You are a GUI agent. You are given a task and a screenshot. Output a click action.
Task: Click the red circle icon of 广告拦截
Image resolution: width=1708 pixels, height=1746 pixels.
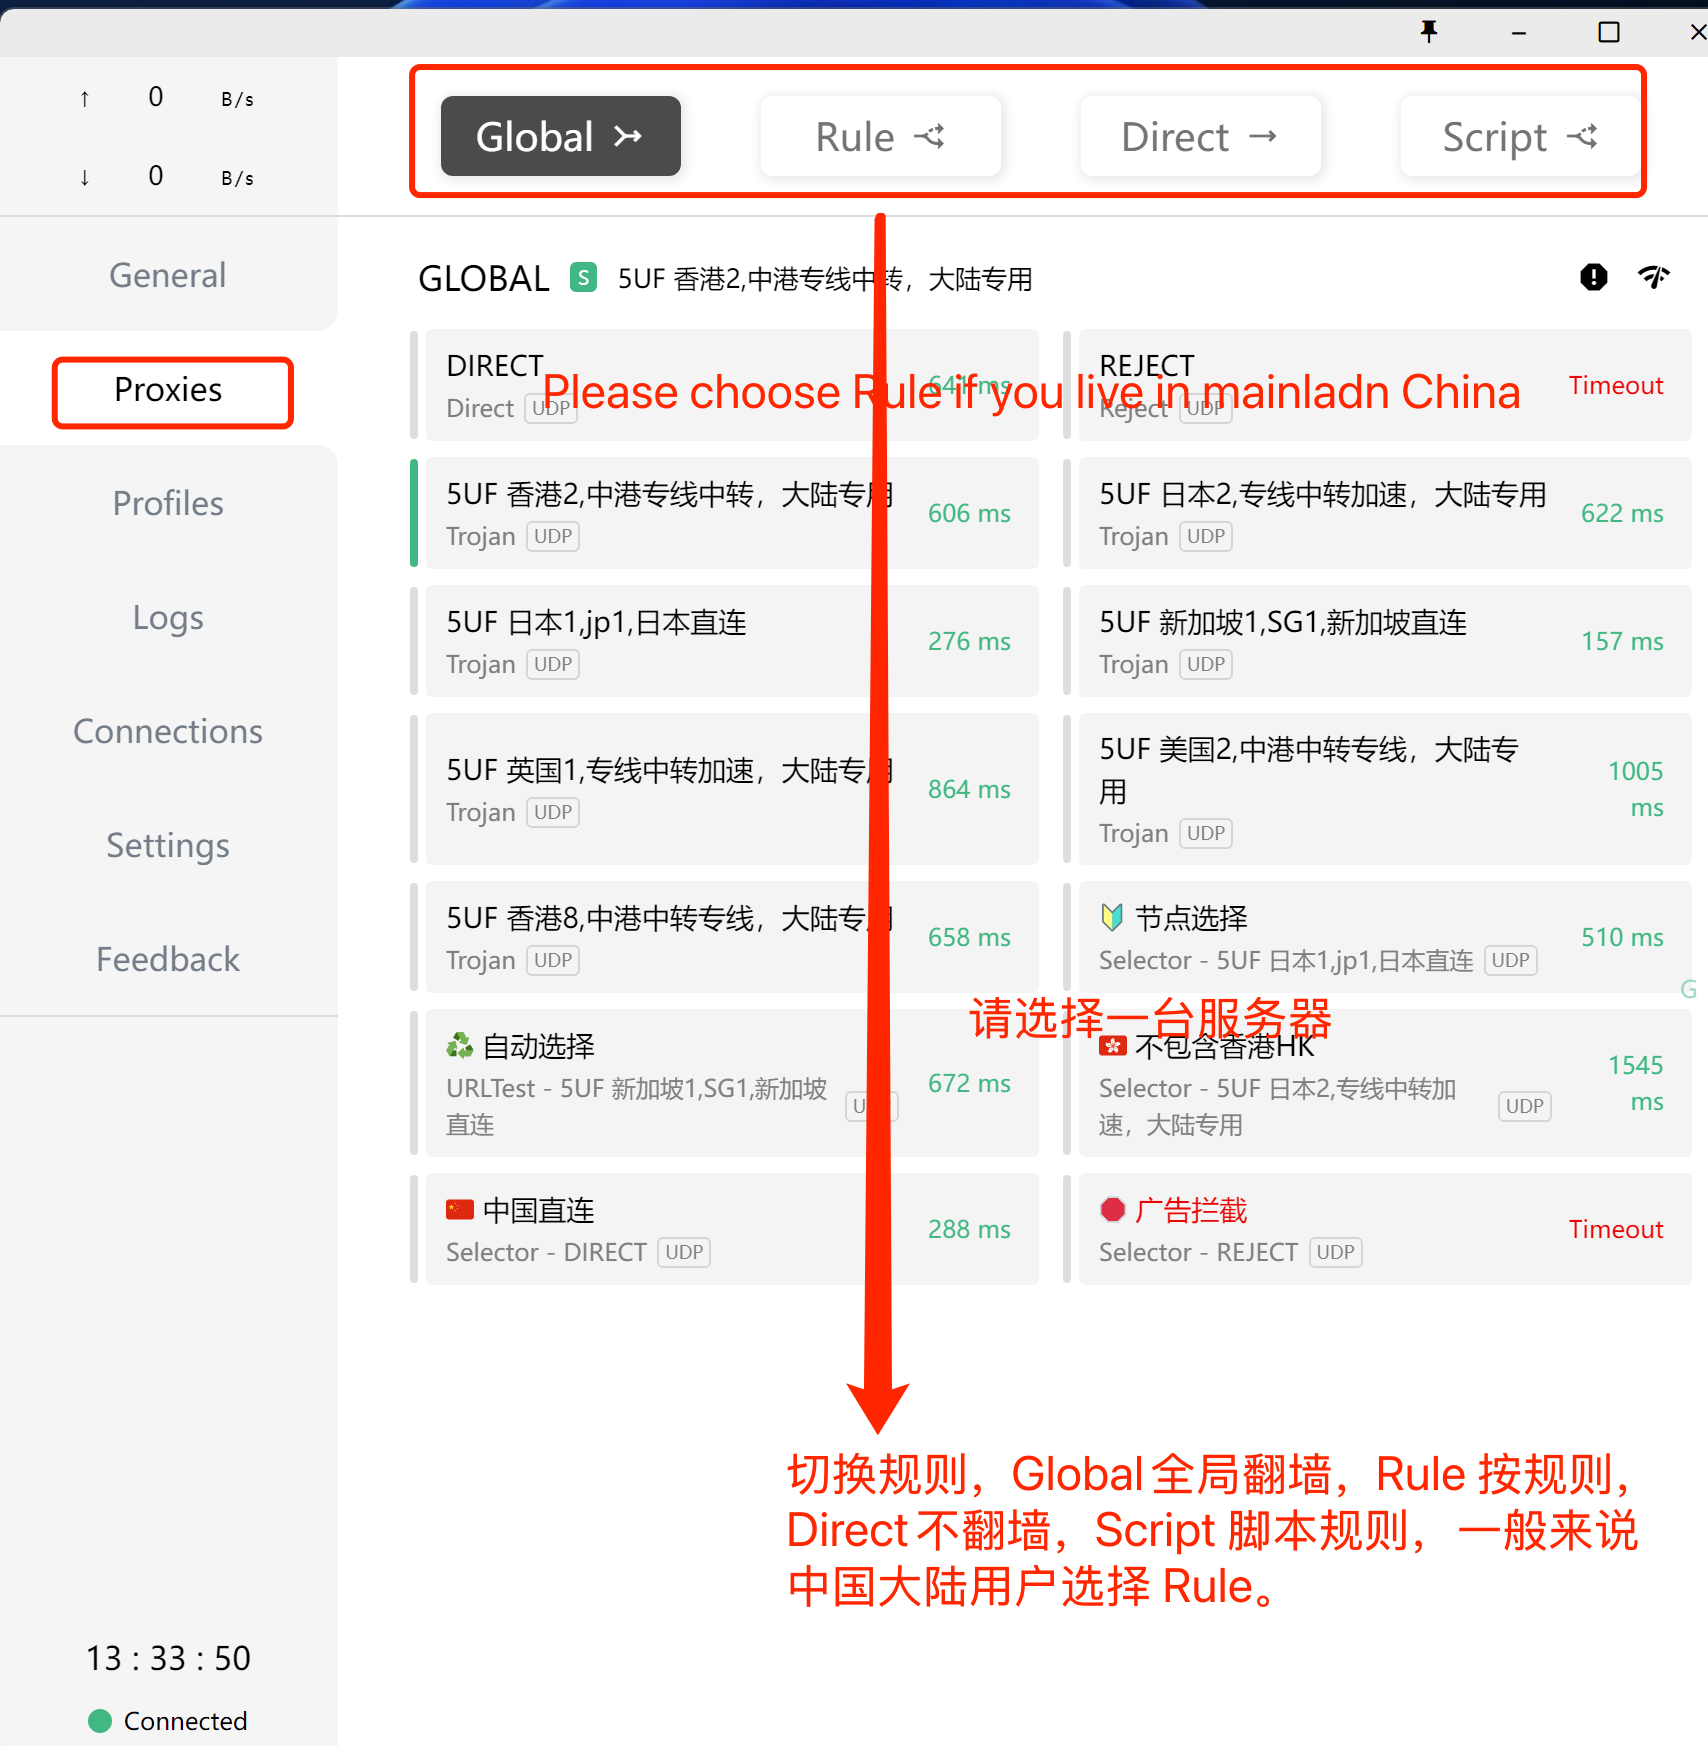tap(1112, 1210)
